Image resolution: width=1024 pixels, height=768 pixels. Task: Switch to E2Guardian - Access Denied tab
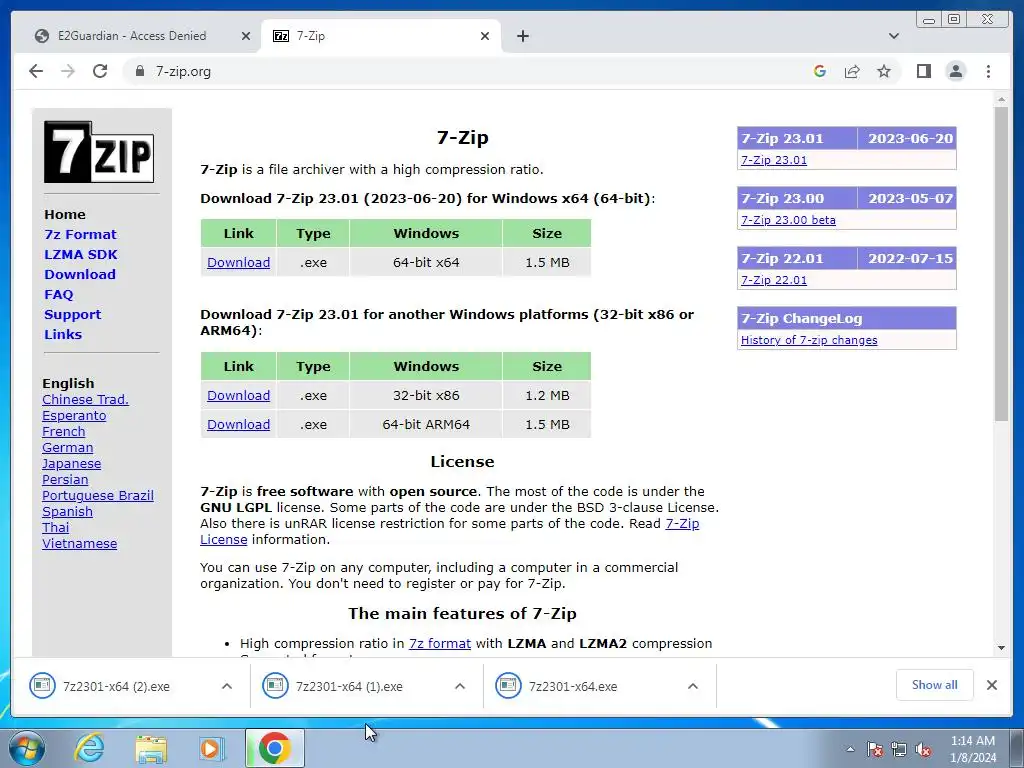click(132, 36)
